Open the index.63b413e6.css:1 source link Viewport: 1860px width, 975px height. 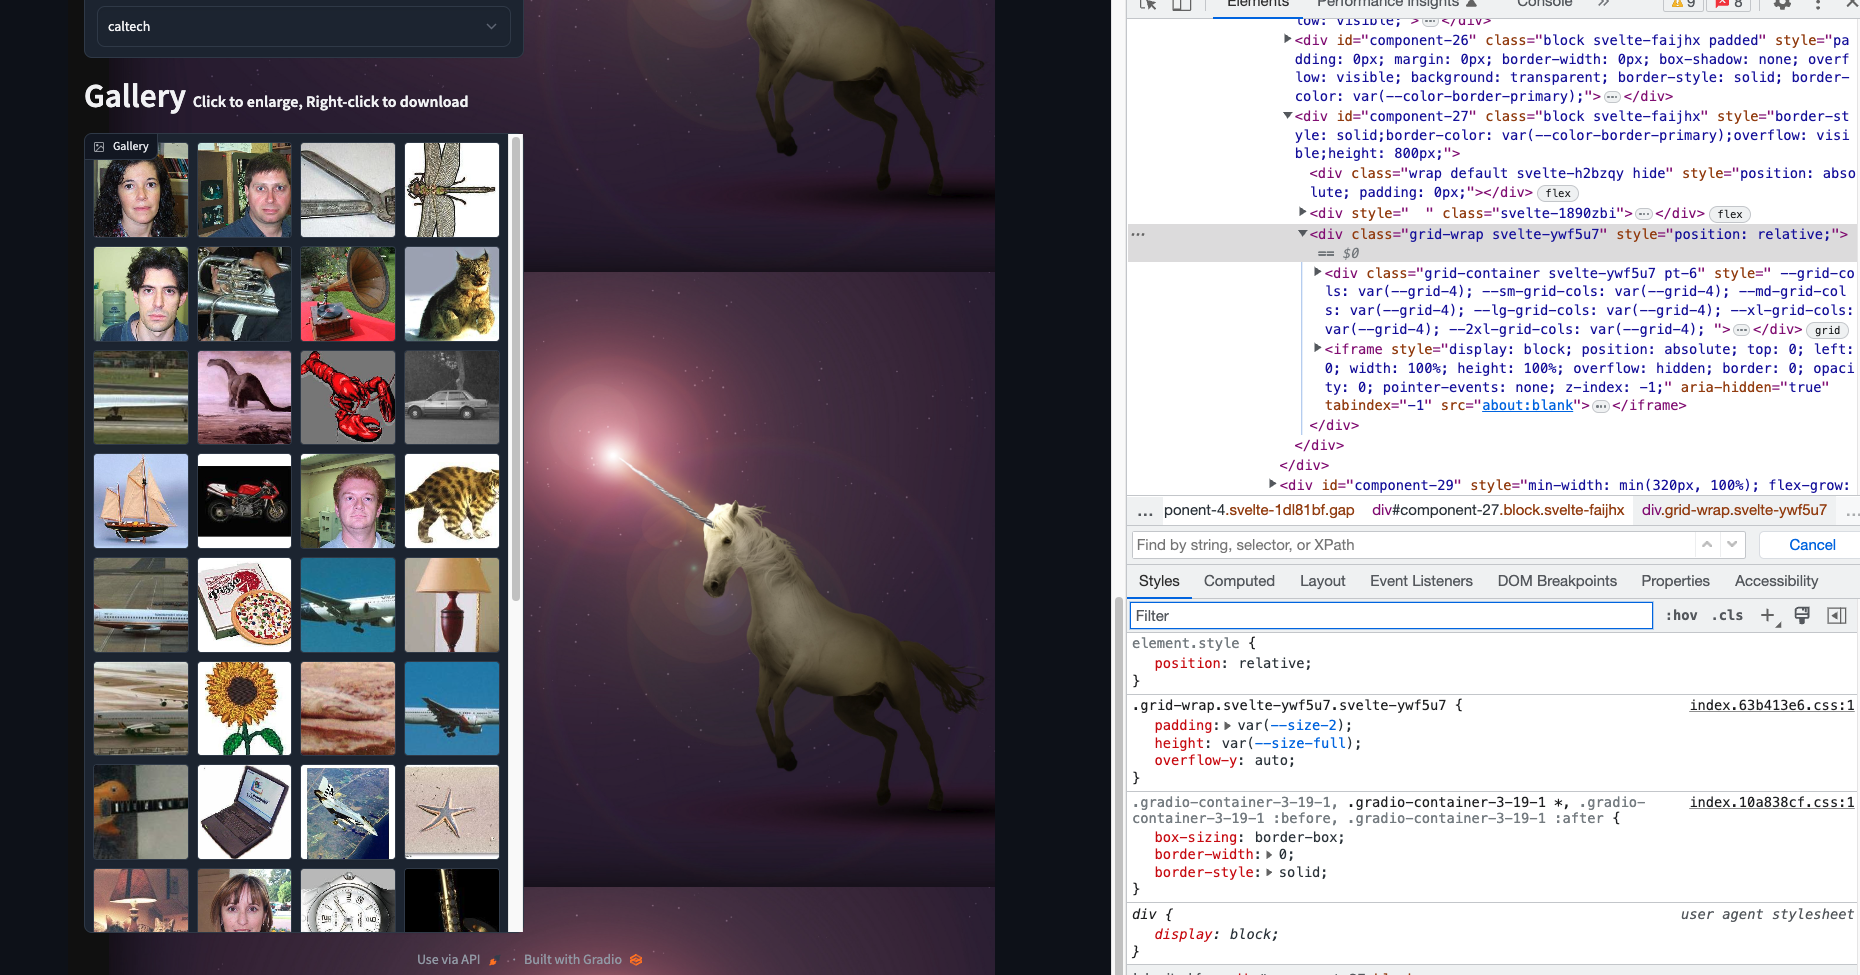pos(1772,706)
